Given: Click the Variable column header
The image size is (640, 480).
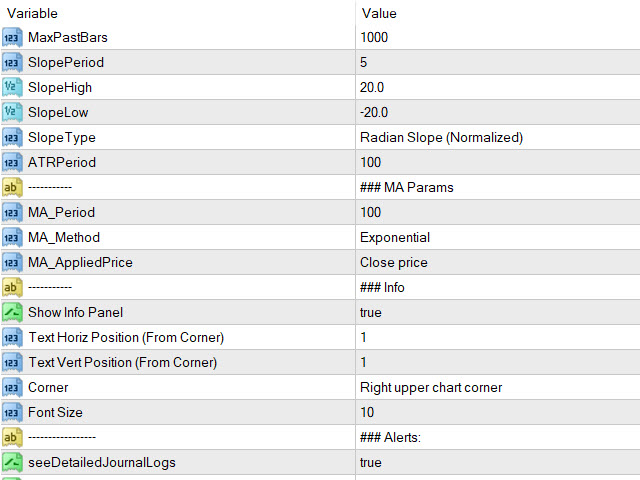Looking at the screenshot, I should [x=33, y=13].
